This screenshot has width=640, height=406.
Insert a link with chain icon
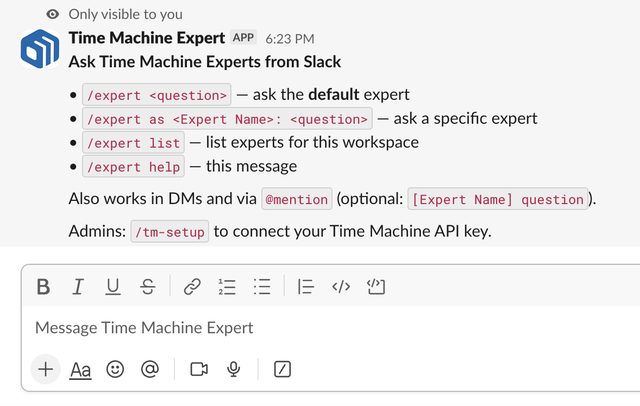[192, 286]
